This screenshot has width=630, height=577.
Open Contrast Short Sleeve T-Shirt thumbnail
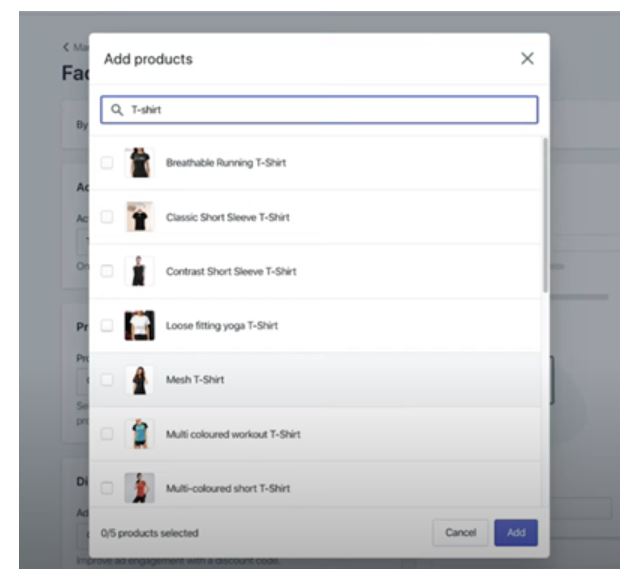(x=139, y=271)
